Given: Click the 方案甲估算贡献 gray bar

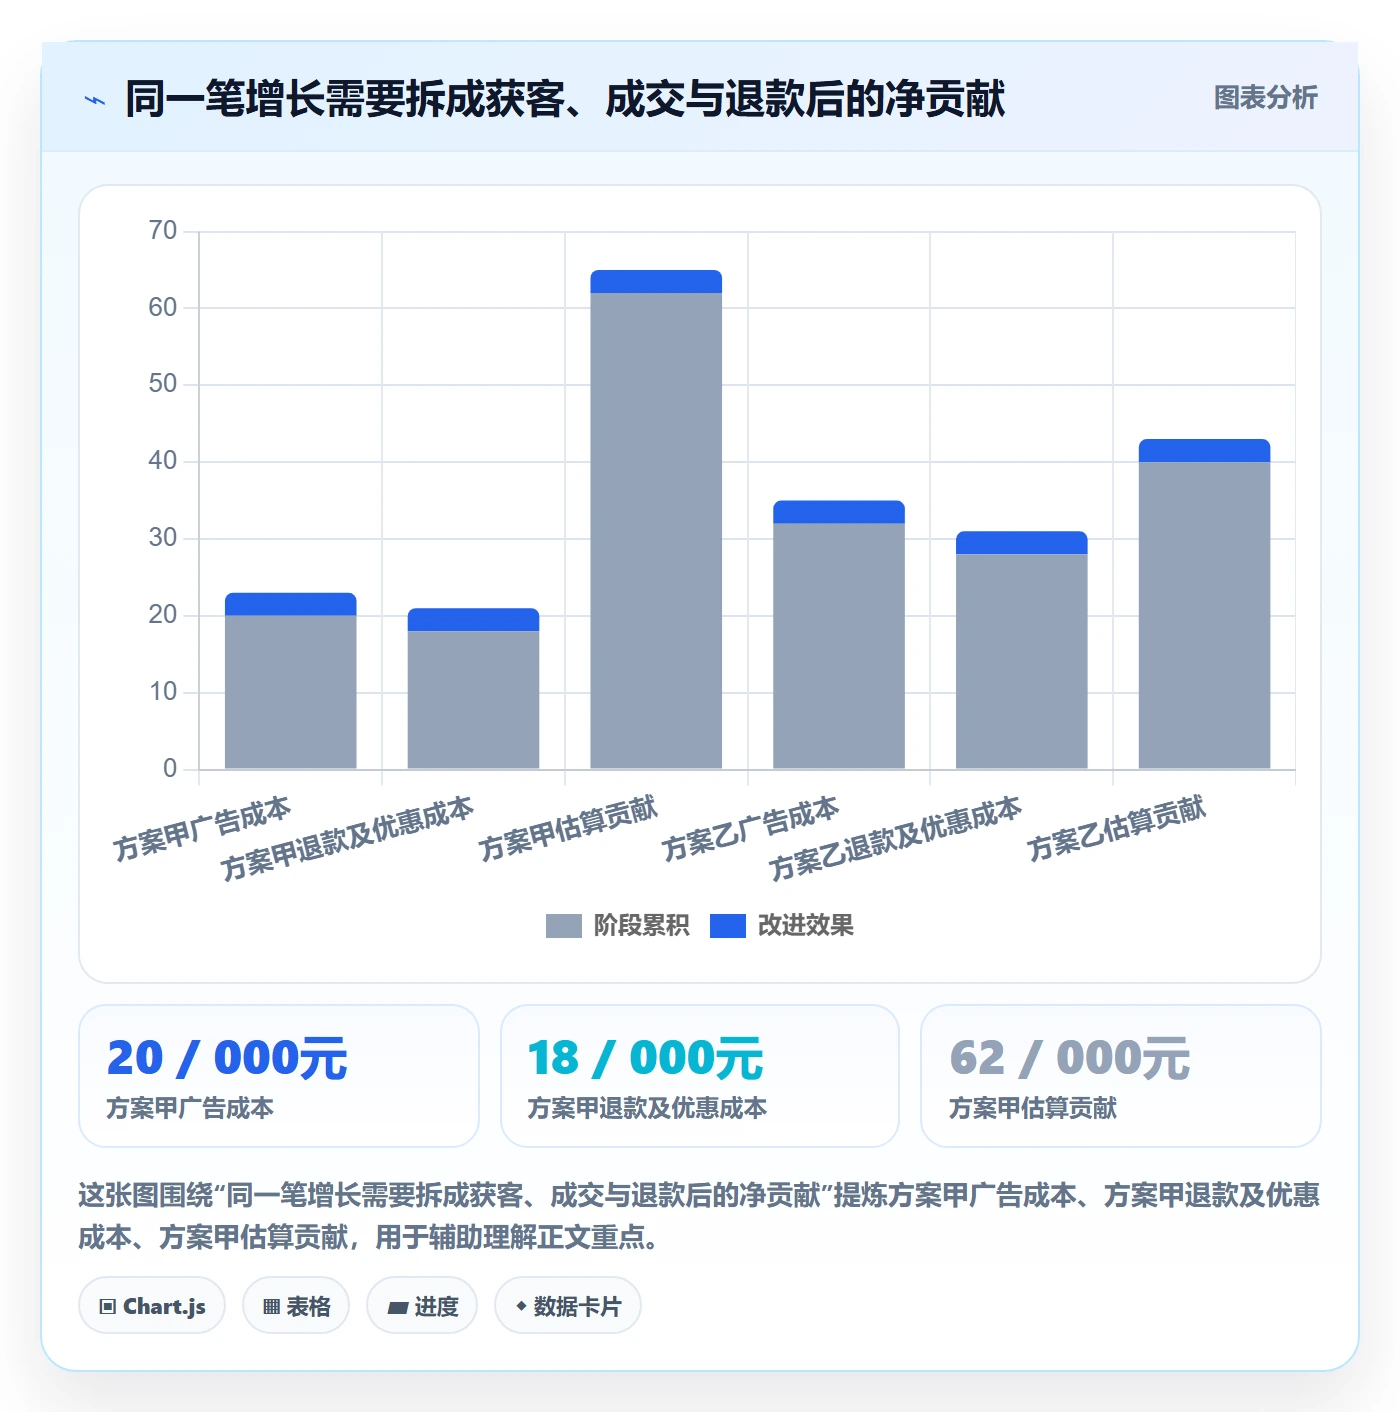Looking at the screenshot, I should tap(656, 531).
